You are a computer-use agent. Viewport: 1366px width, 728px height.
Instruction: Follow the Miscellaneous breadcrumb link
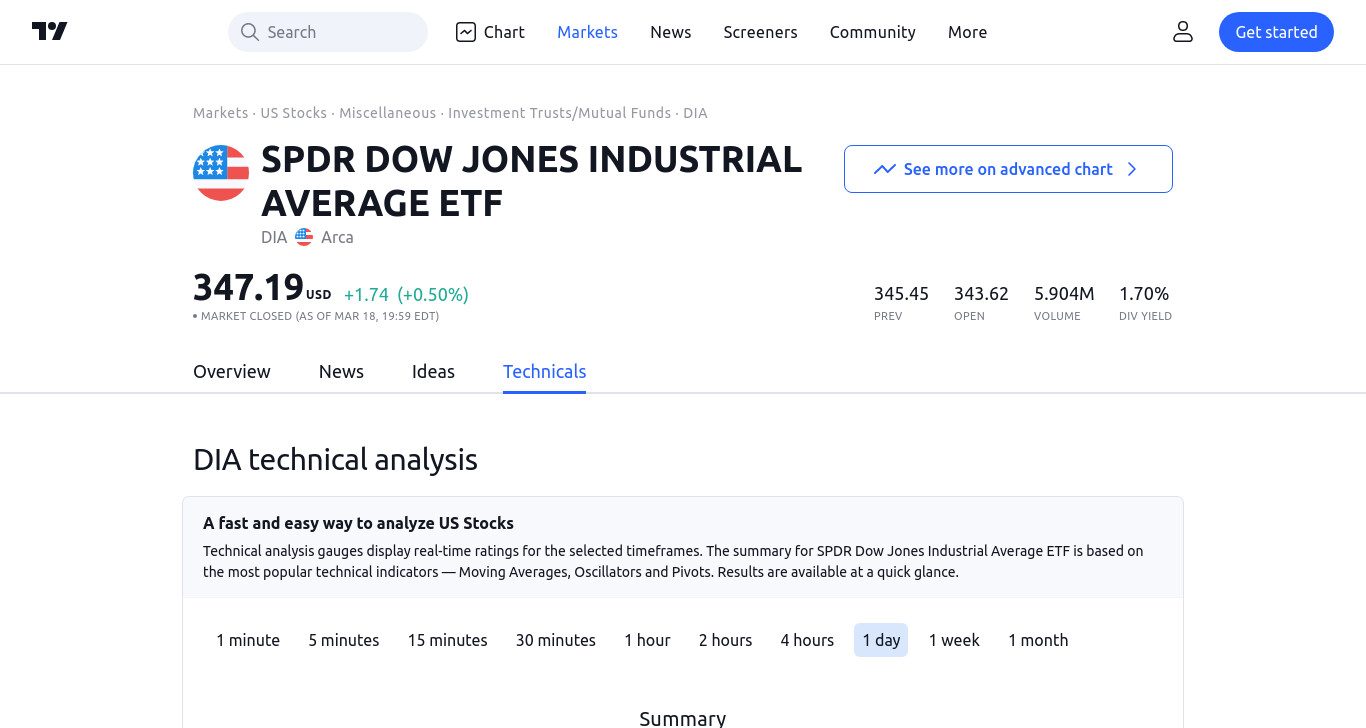(x=387, y=113)
